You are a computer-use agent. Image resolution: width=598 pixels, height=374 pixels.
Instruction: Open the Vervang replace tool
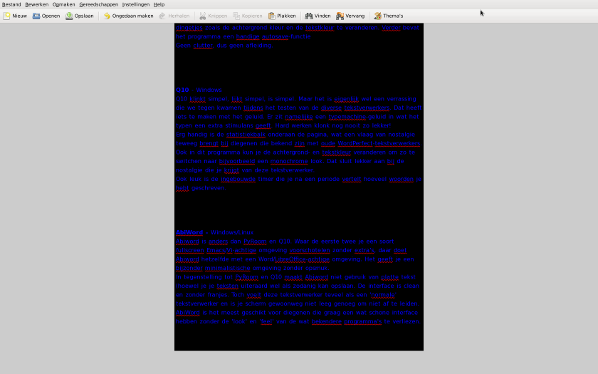340,16
